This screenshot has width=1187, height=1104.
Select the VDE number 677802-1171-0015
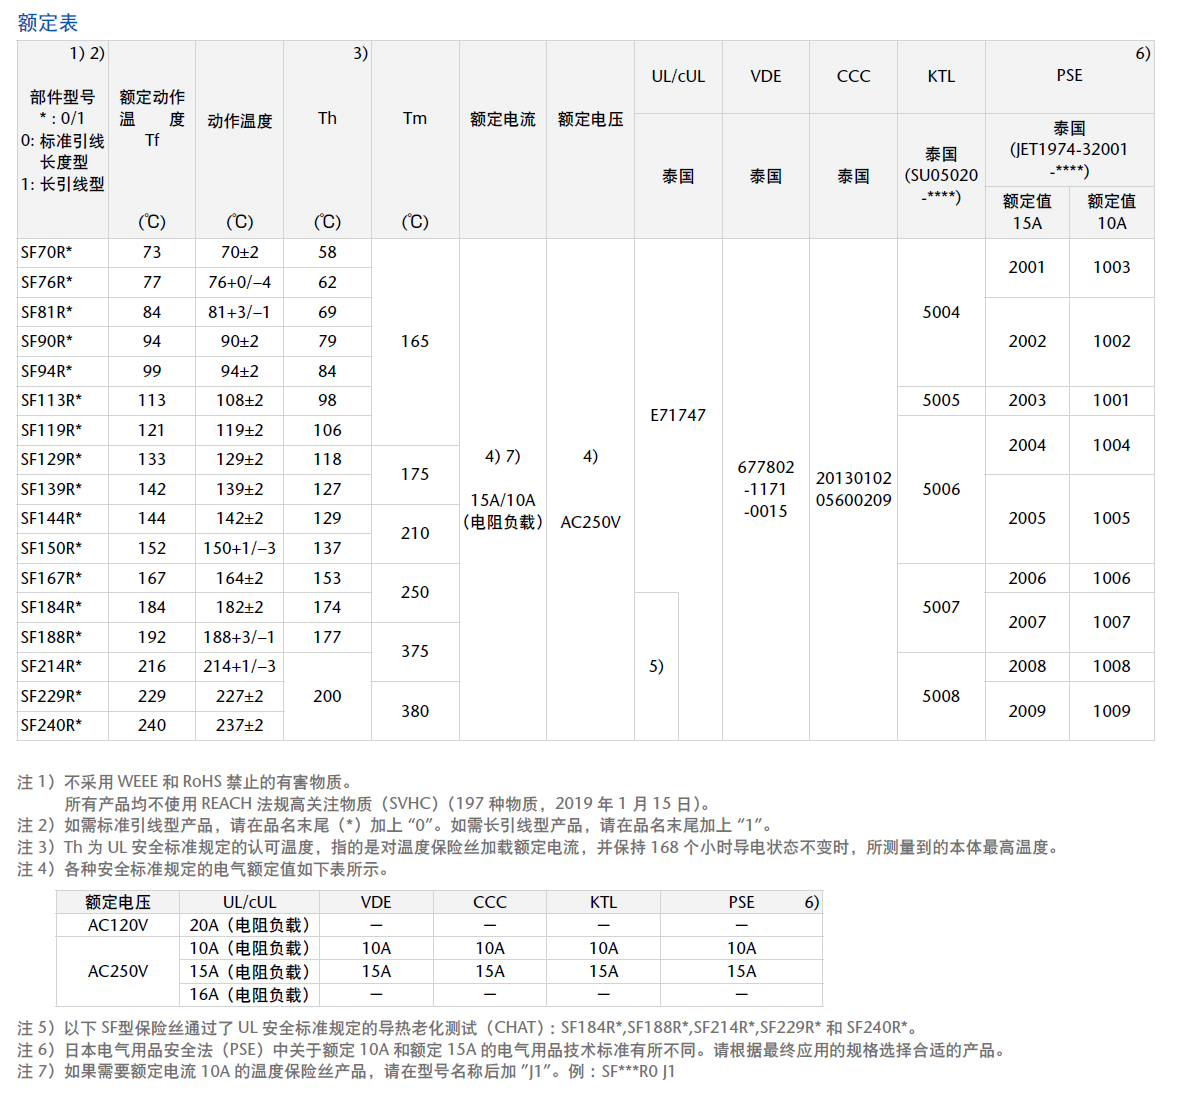coord(766,489)
